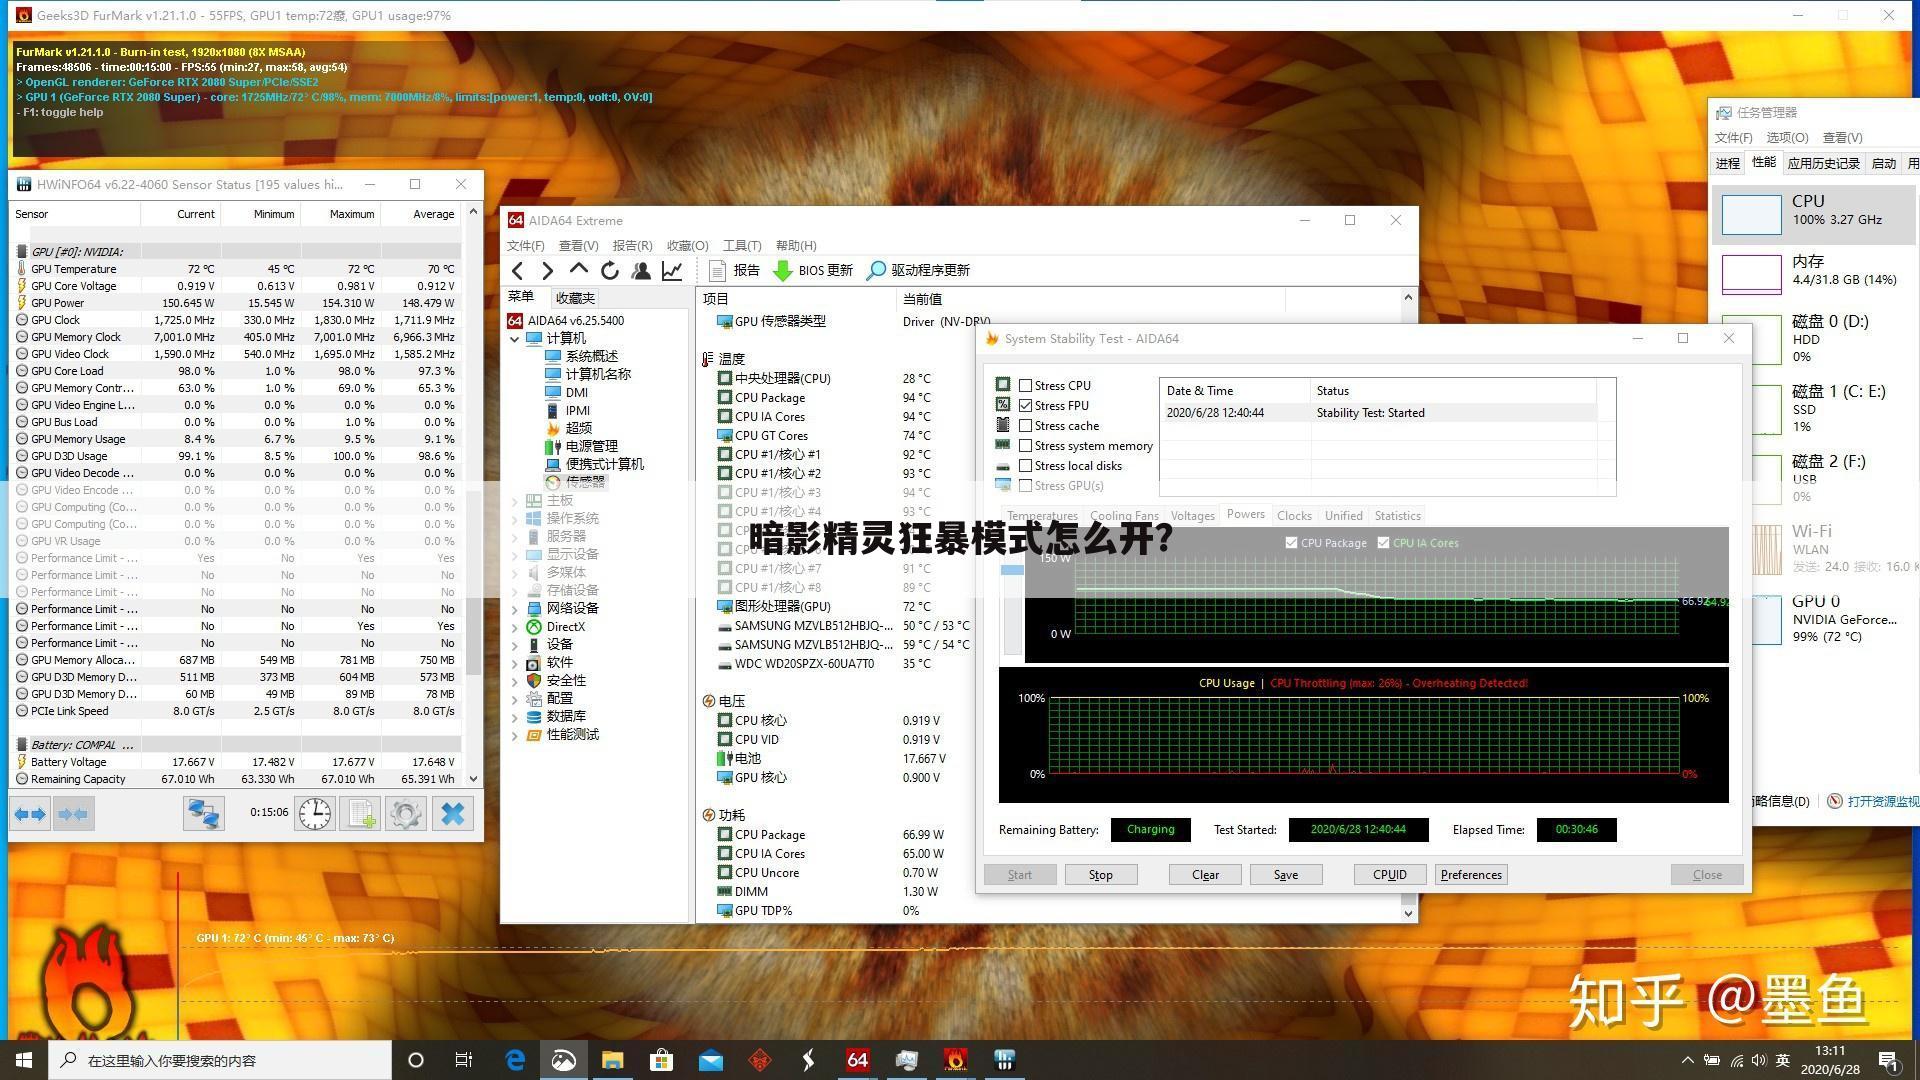1920x1080 pixels.
Task: Refresh the AIDA64 sensor page
Action: pos(609,270)
